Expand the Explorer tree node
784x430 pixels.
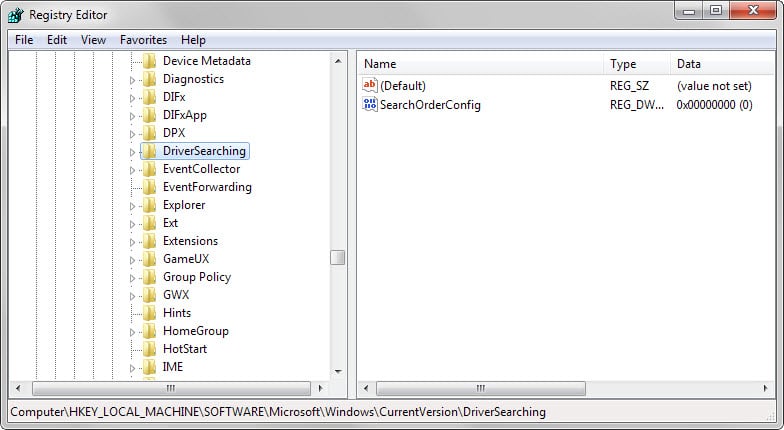(132, 206)
